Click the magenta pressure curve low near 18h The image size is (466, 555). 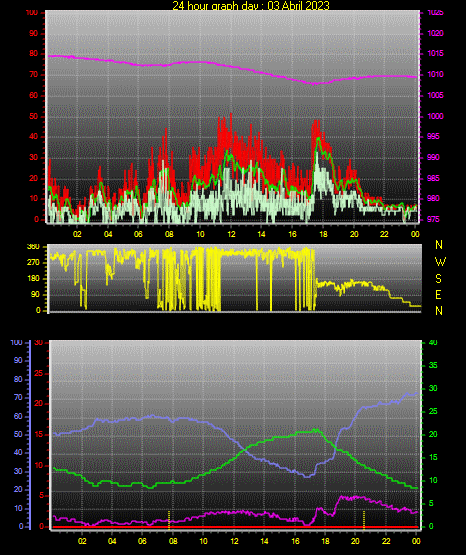coord(315,84)
